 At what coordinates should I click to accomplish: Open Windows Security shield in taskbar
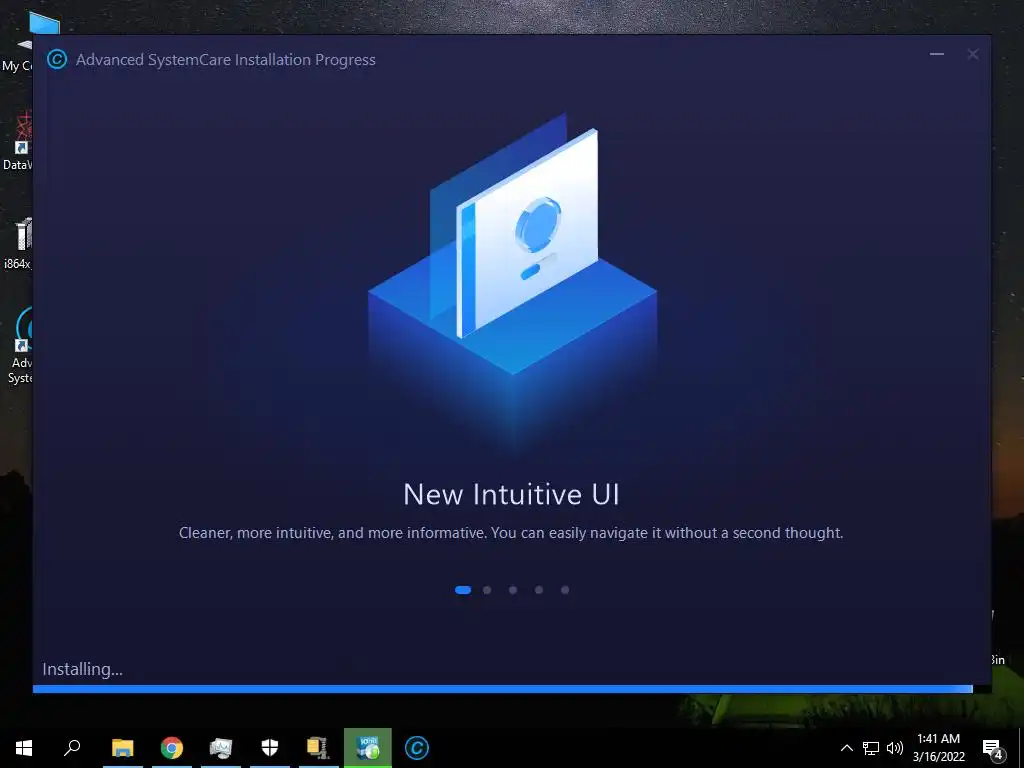[x=270, y=748]
